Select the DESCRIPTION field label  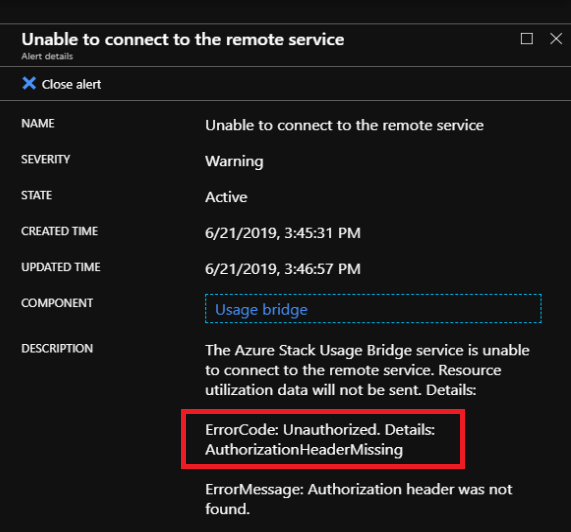57,348
